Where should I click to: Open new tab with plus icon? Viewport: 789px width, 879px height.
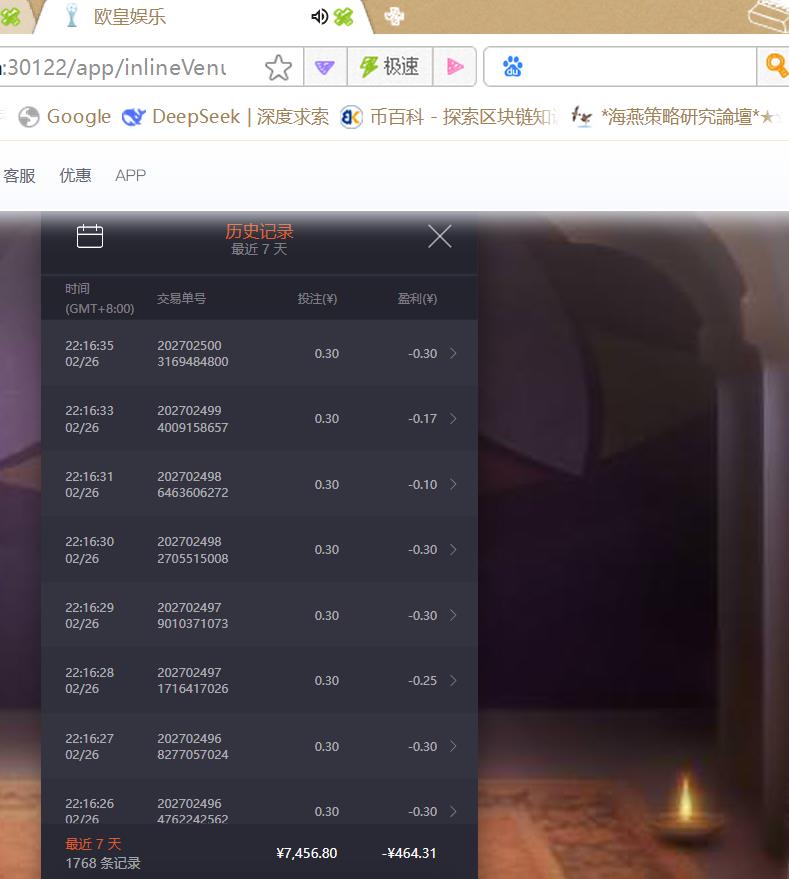pos(394,16)
